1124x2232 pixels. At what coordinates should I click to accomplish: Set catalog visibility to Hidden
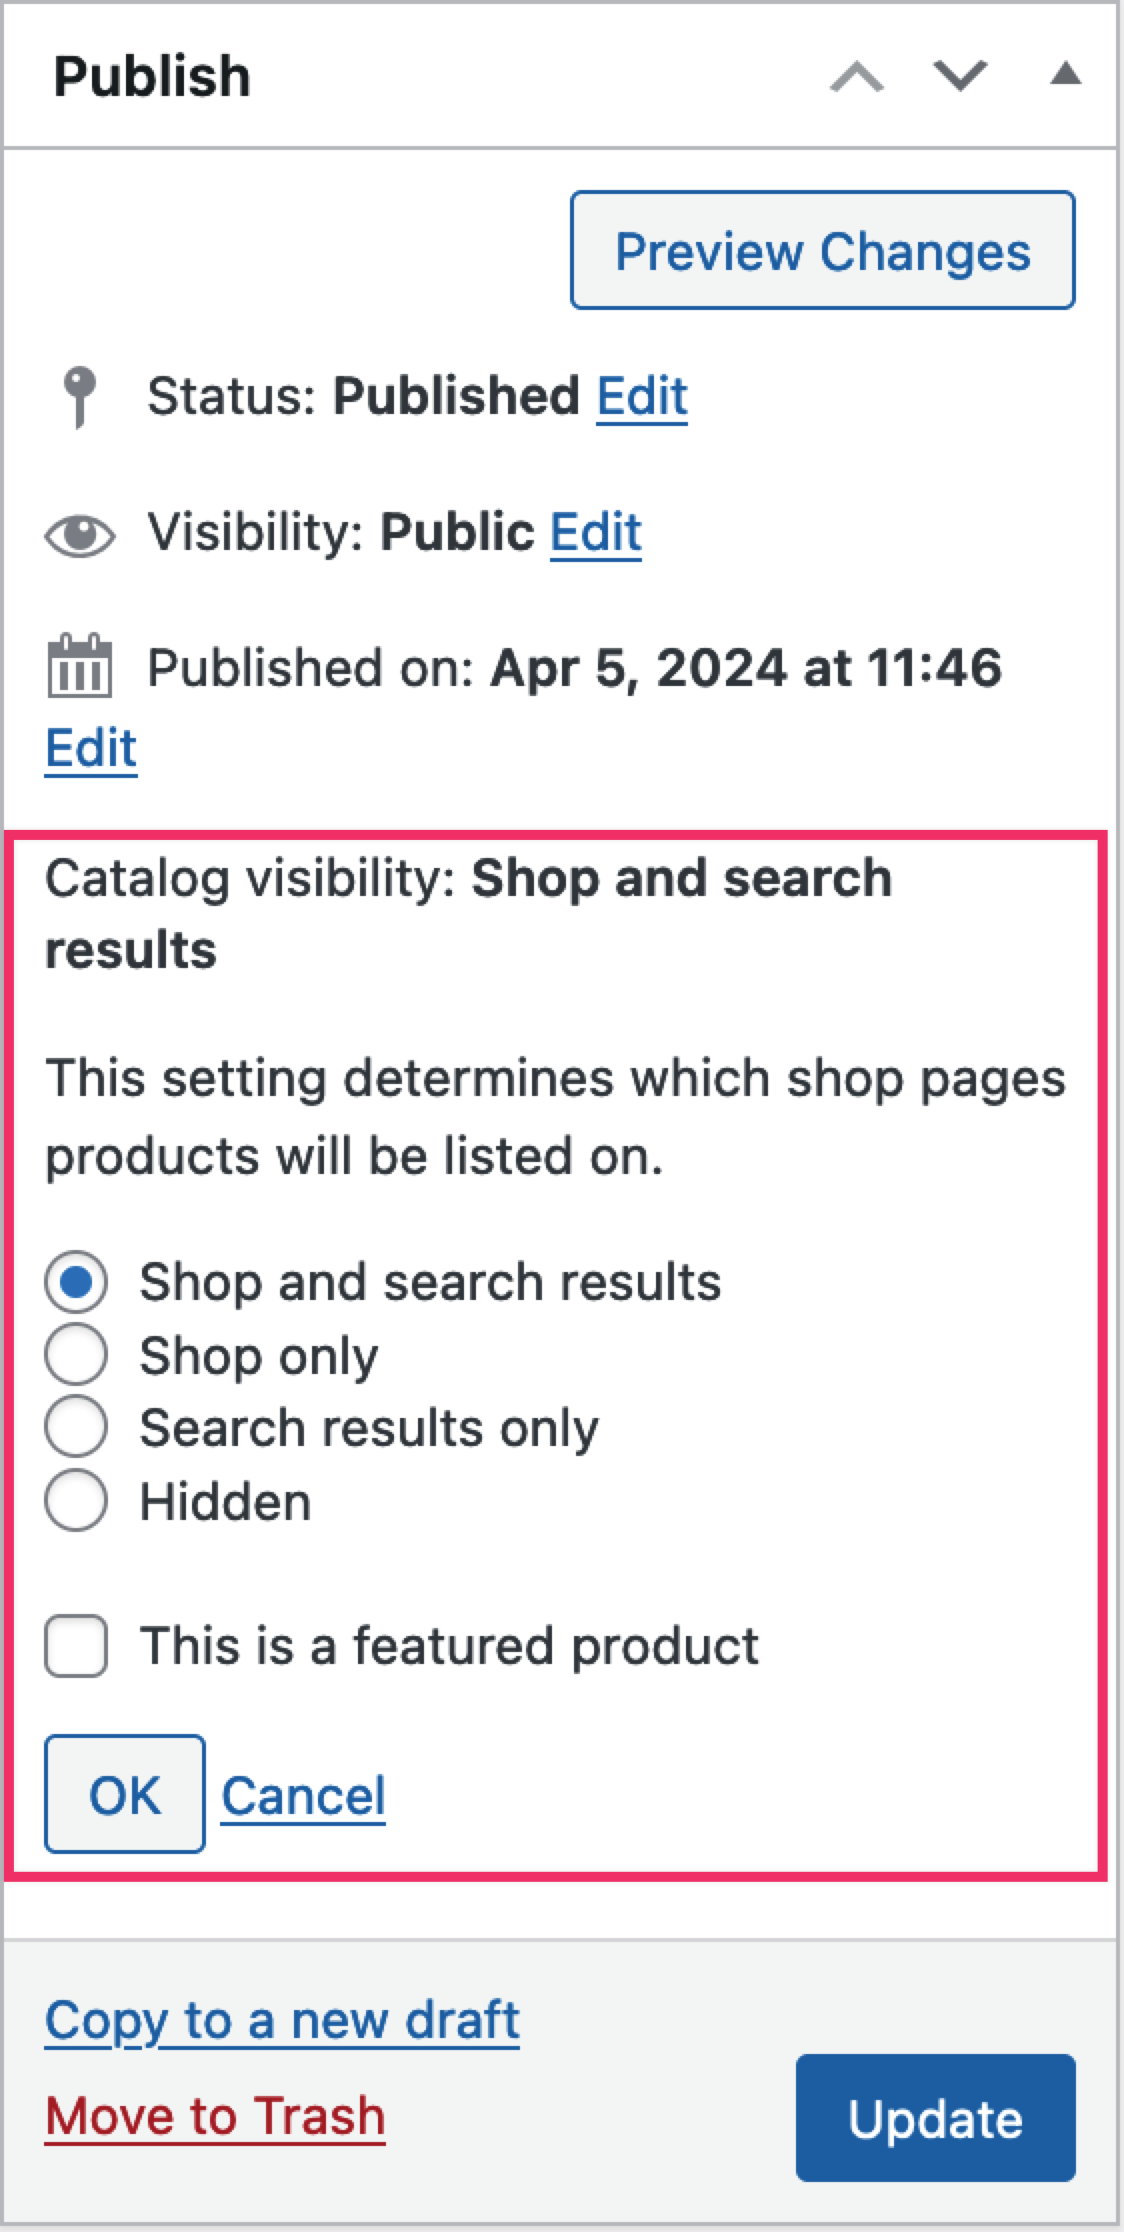pyautogui.click(x=74, y=1499)
